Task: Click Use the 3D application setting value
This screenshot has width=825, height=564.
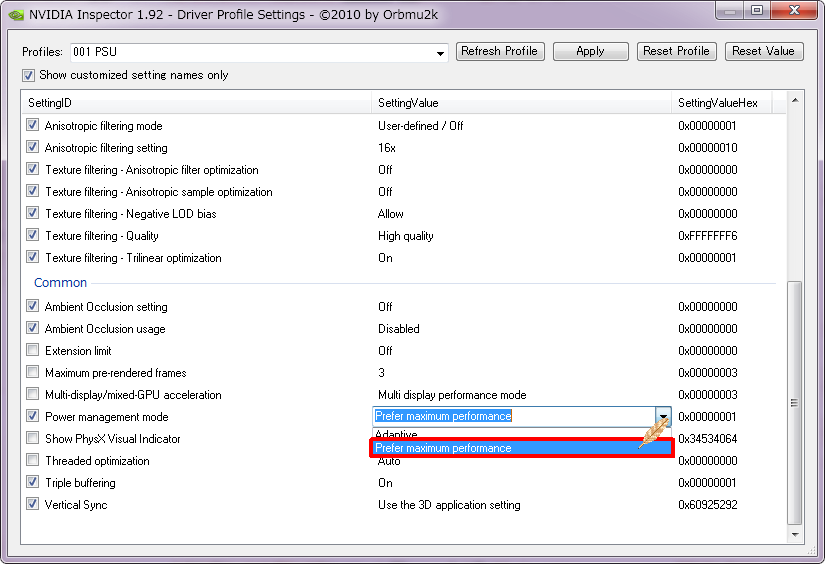Action: pyautogui.click(x=449, y=505)
